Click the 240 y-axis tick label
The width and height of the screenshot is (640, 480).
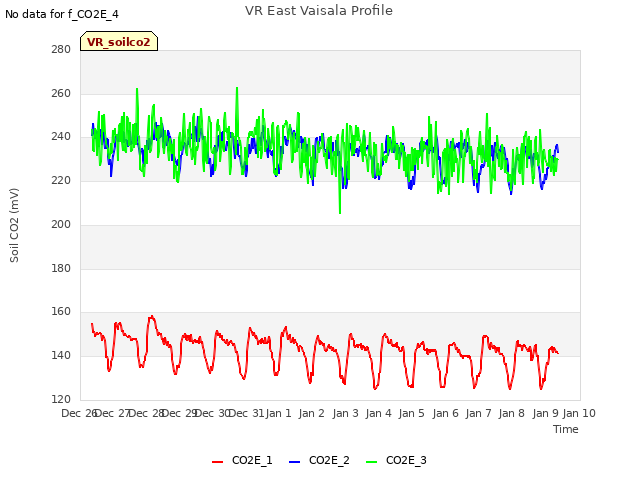pos(61,137)
